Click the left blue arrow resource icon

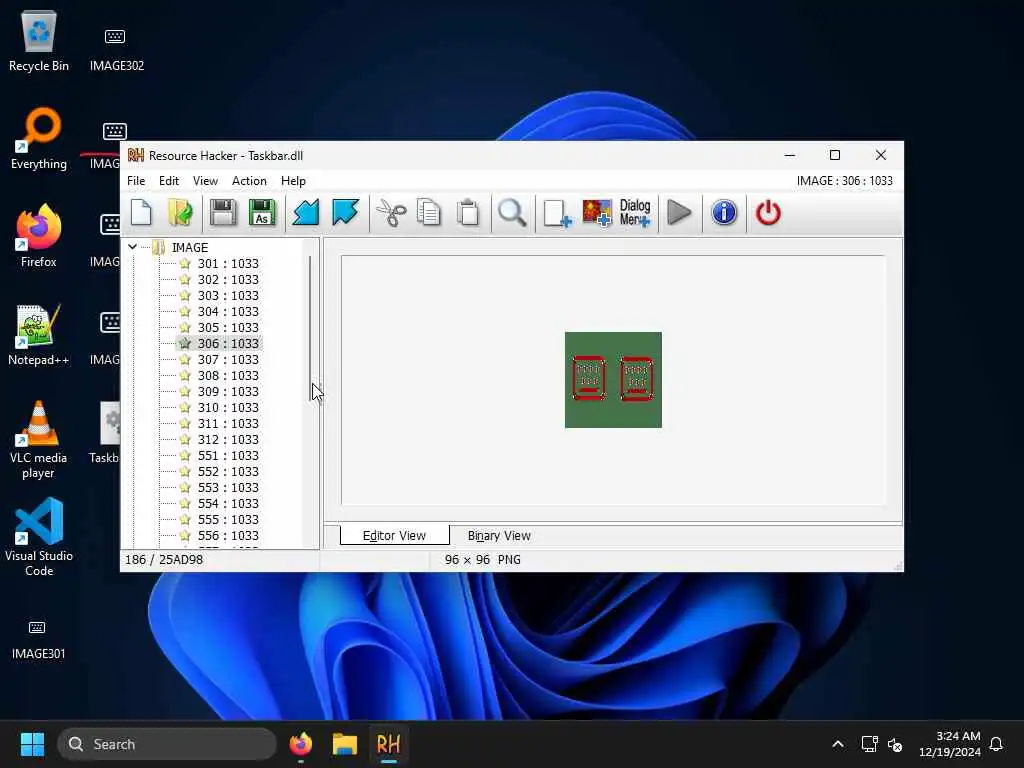click(306, 213)
